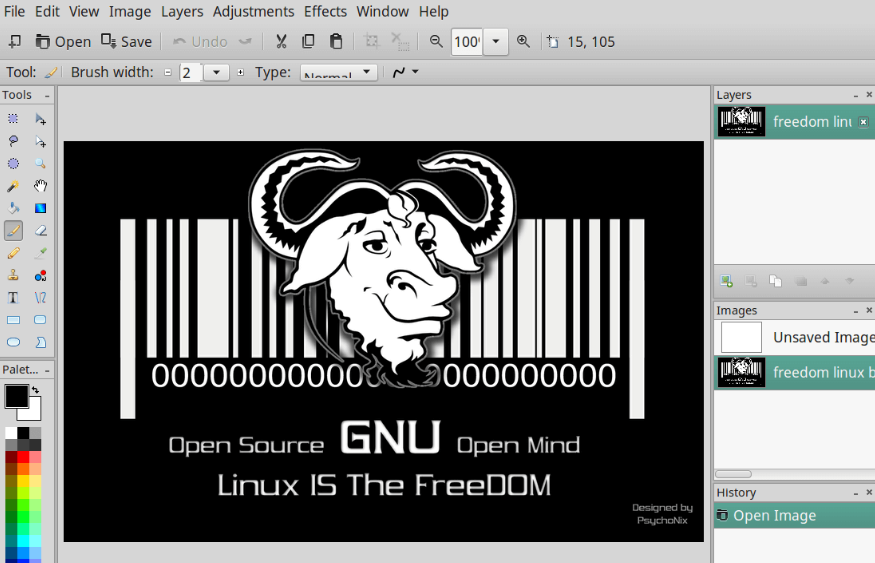The image size is (875, 563).
Task: Open the Adjustments menu
Action: click(253, 11)
